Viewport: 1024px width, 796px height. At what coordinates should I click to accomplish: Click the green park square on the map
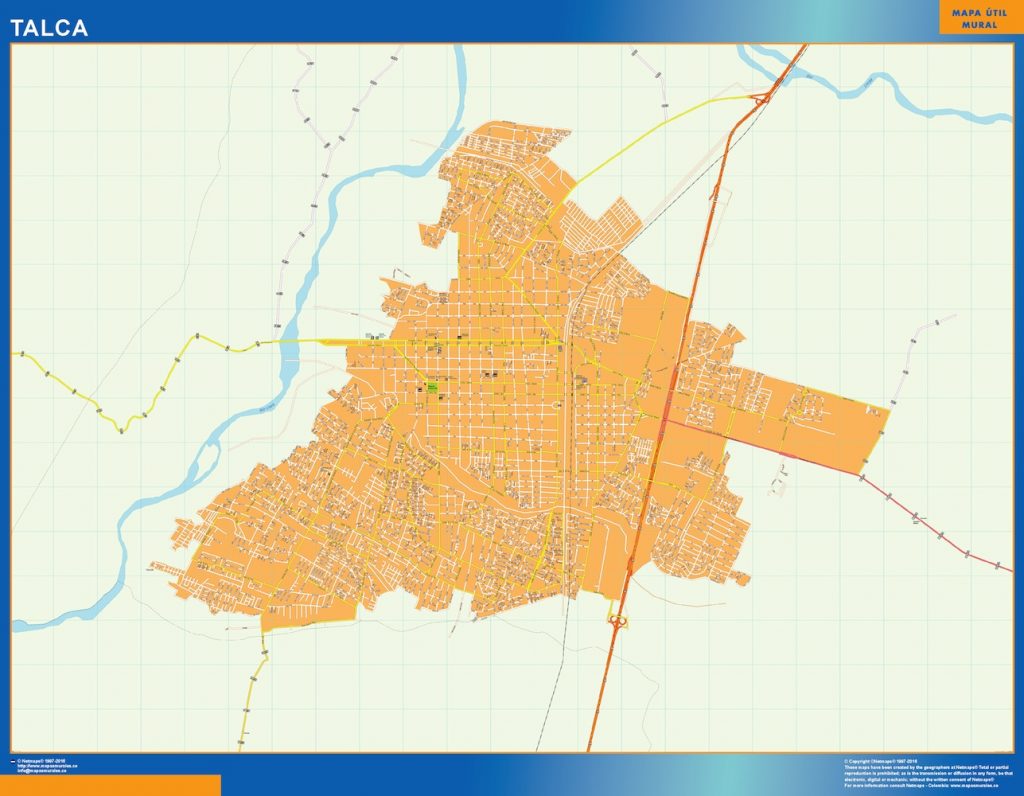[432, 387]
